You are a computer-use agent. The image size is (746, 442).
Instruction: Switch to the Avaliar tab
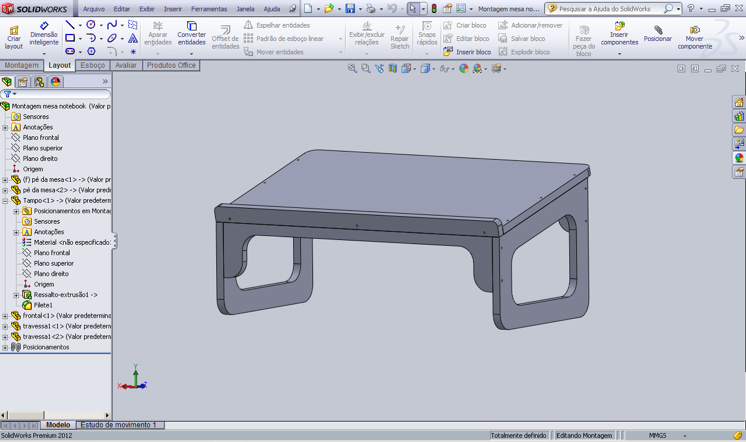coord(126,65)
